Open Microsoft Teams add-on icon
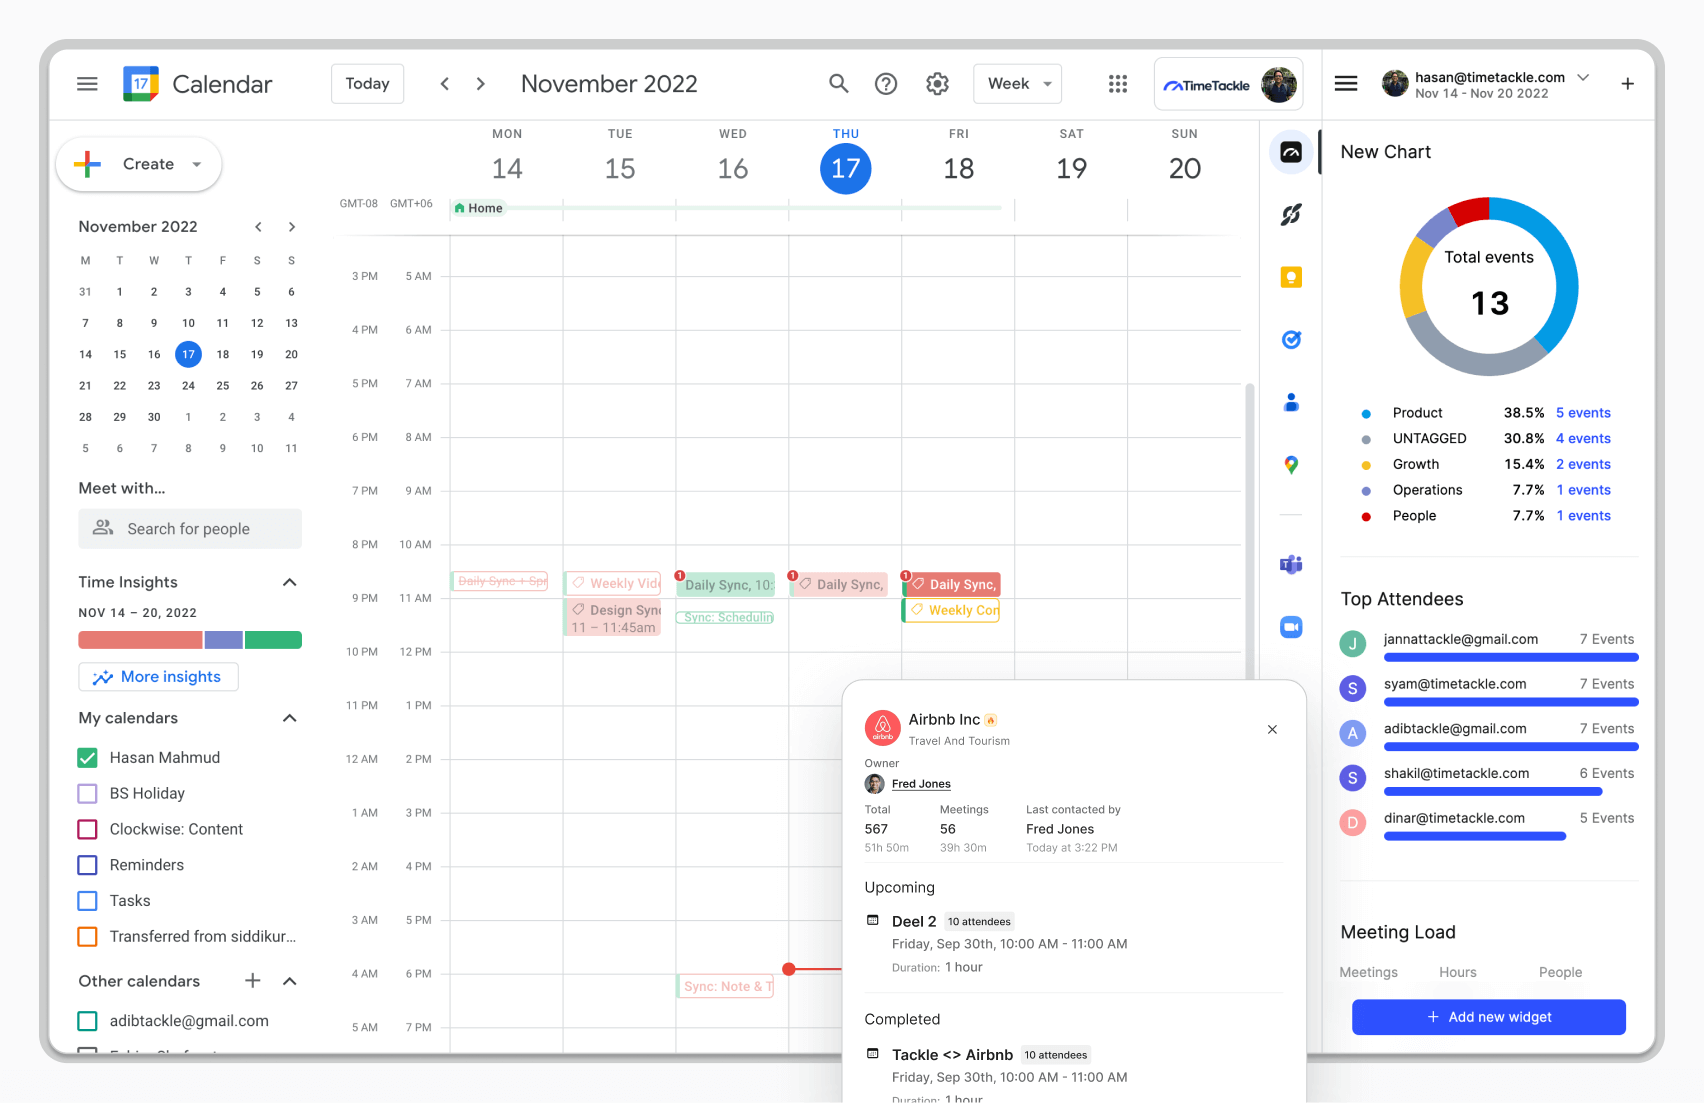1704x1103 pixels. [1291, 565]
